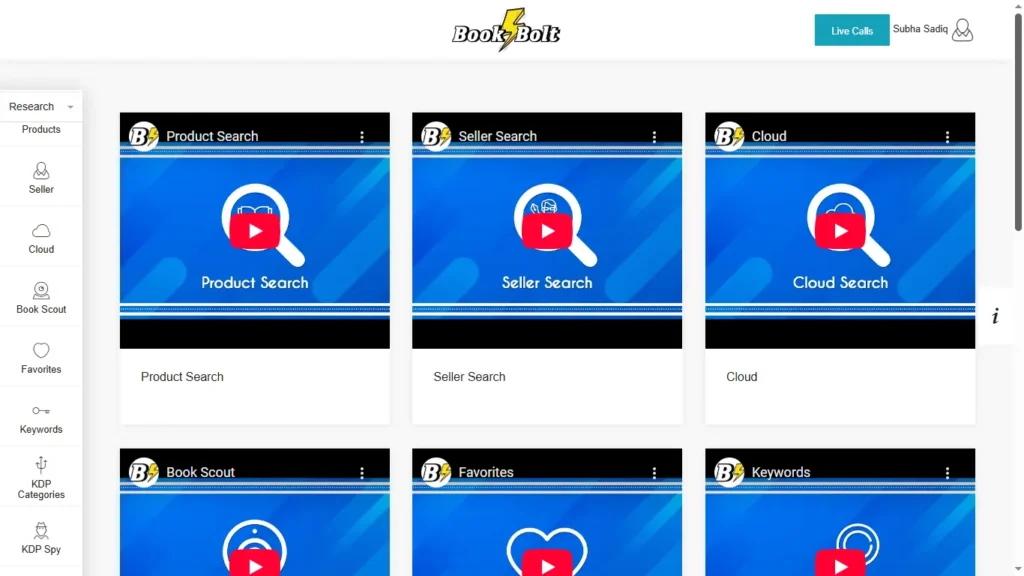Viewport: 1024px width, 576px height.
Task: Click the Cloud card caption text
Action: tap(742, 377)
